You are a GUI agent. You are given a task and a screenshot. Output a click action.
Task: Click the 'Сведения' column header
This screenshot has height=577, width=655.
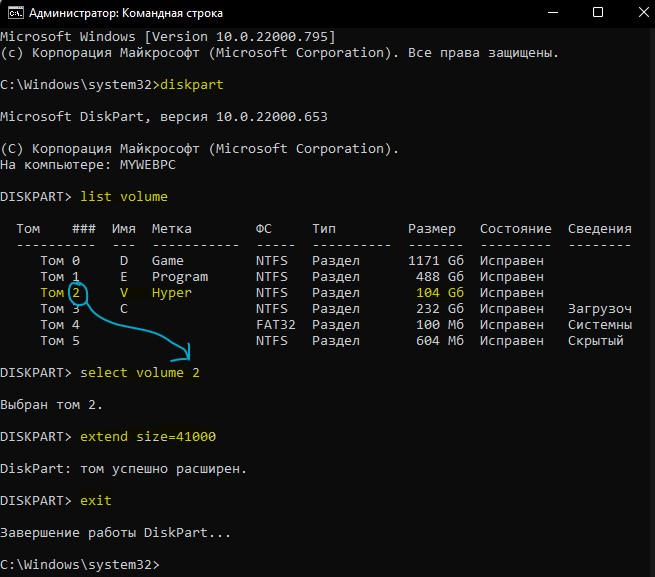pos(599,229)
